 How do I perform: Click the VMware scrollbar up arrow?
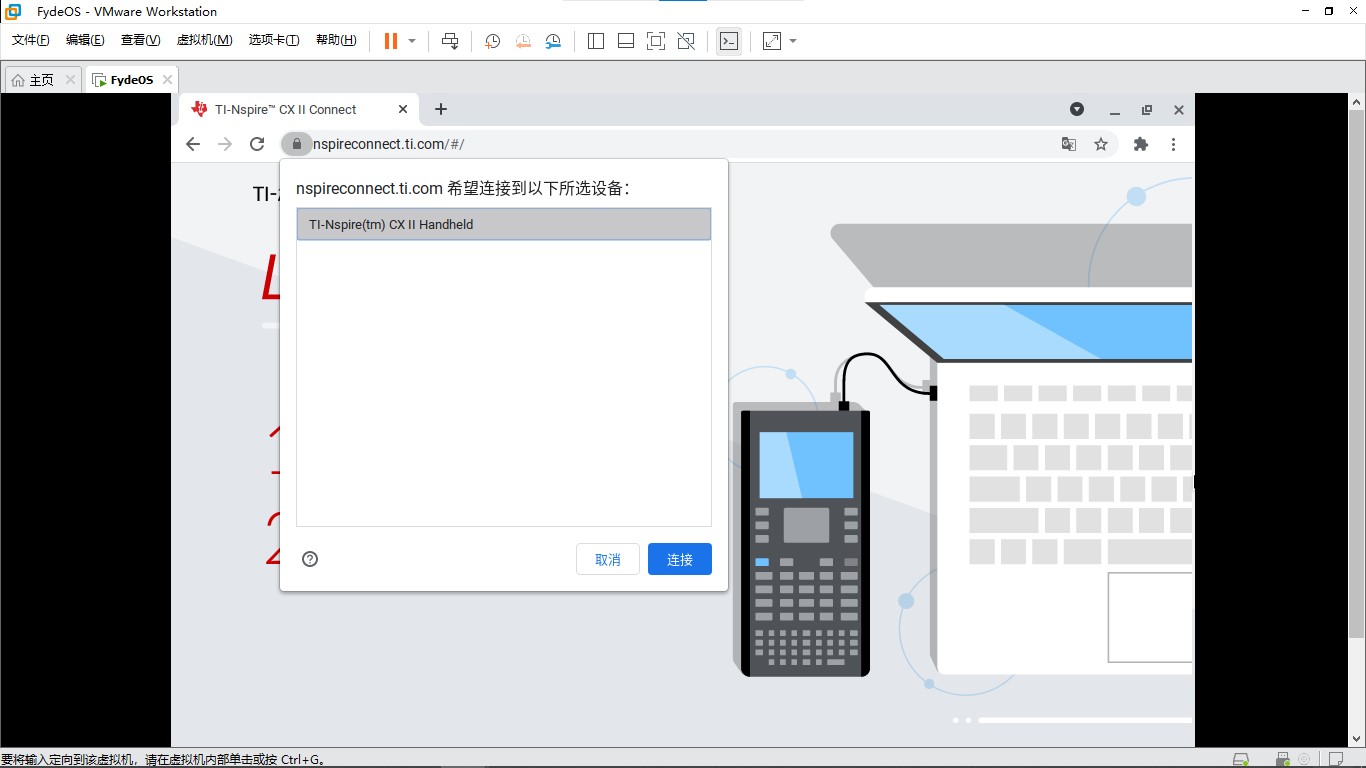(1357, 102)
